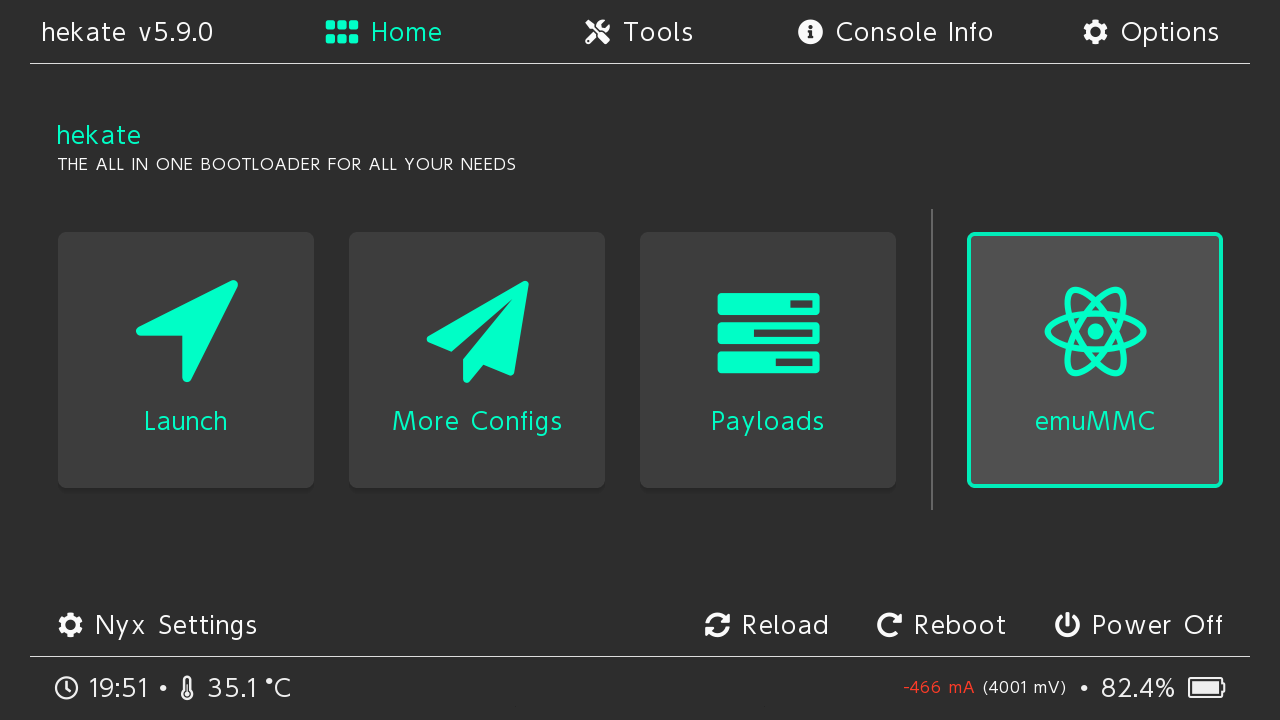Open Nyx Settings text button
This screenshot has height=720, width=1280.
[x=176, y=626]
